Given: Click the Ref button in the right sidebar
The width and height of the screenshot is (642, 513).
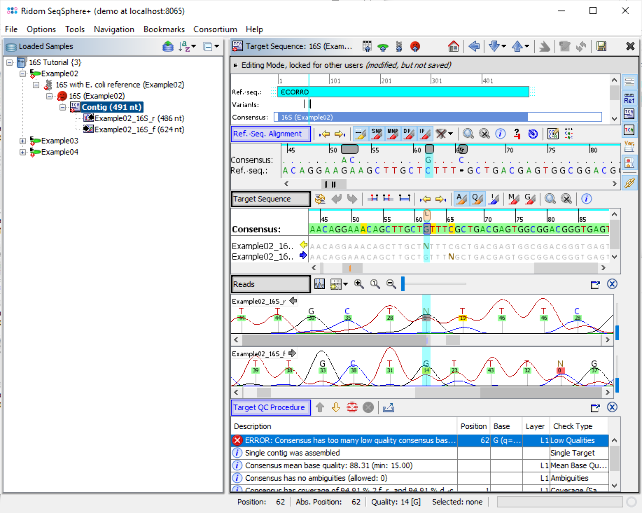Looking at the screenshot, I should tap(629, 98).
